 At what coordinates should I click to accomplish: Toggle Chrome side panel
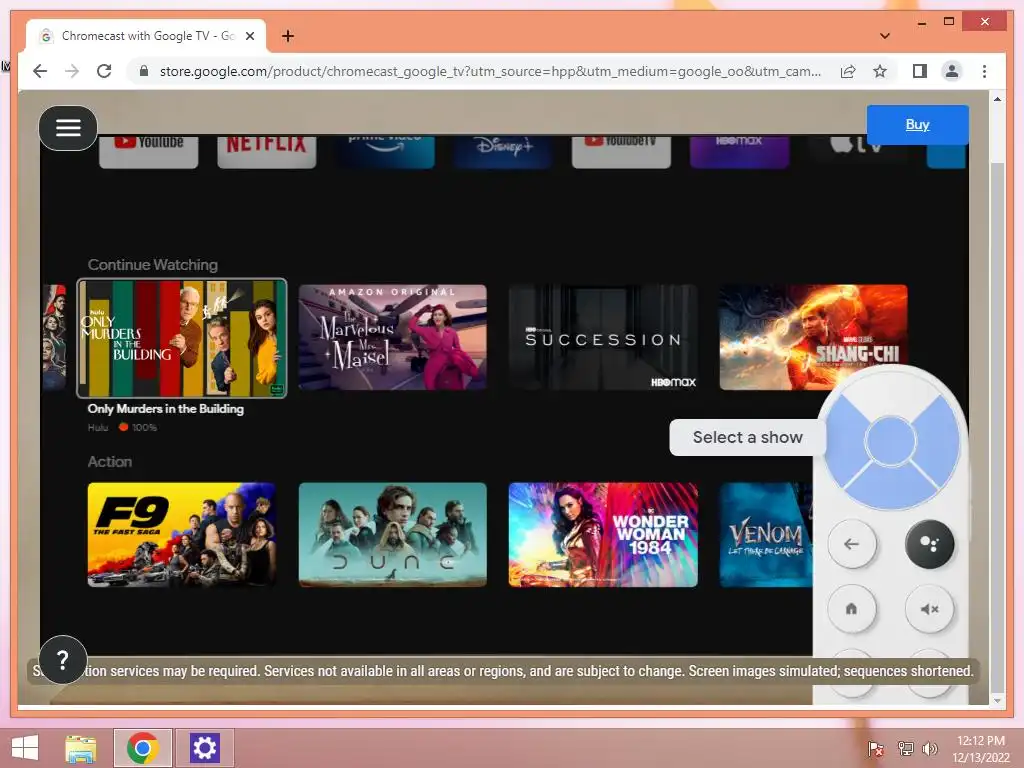click(x=920, y=71)
